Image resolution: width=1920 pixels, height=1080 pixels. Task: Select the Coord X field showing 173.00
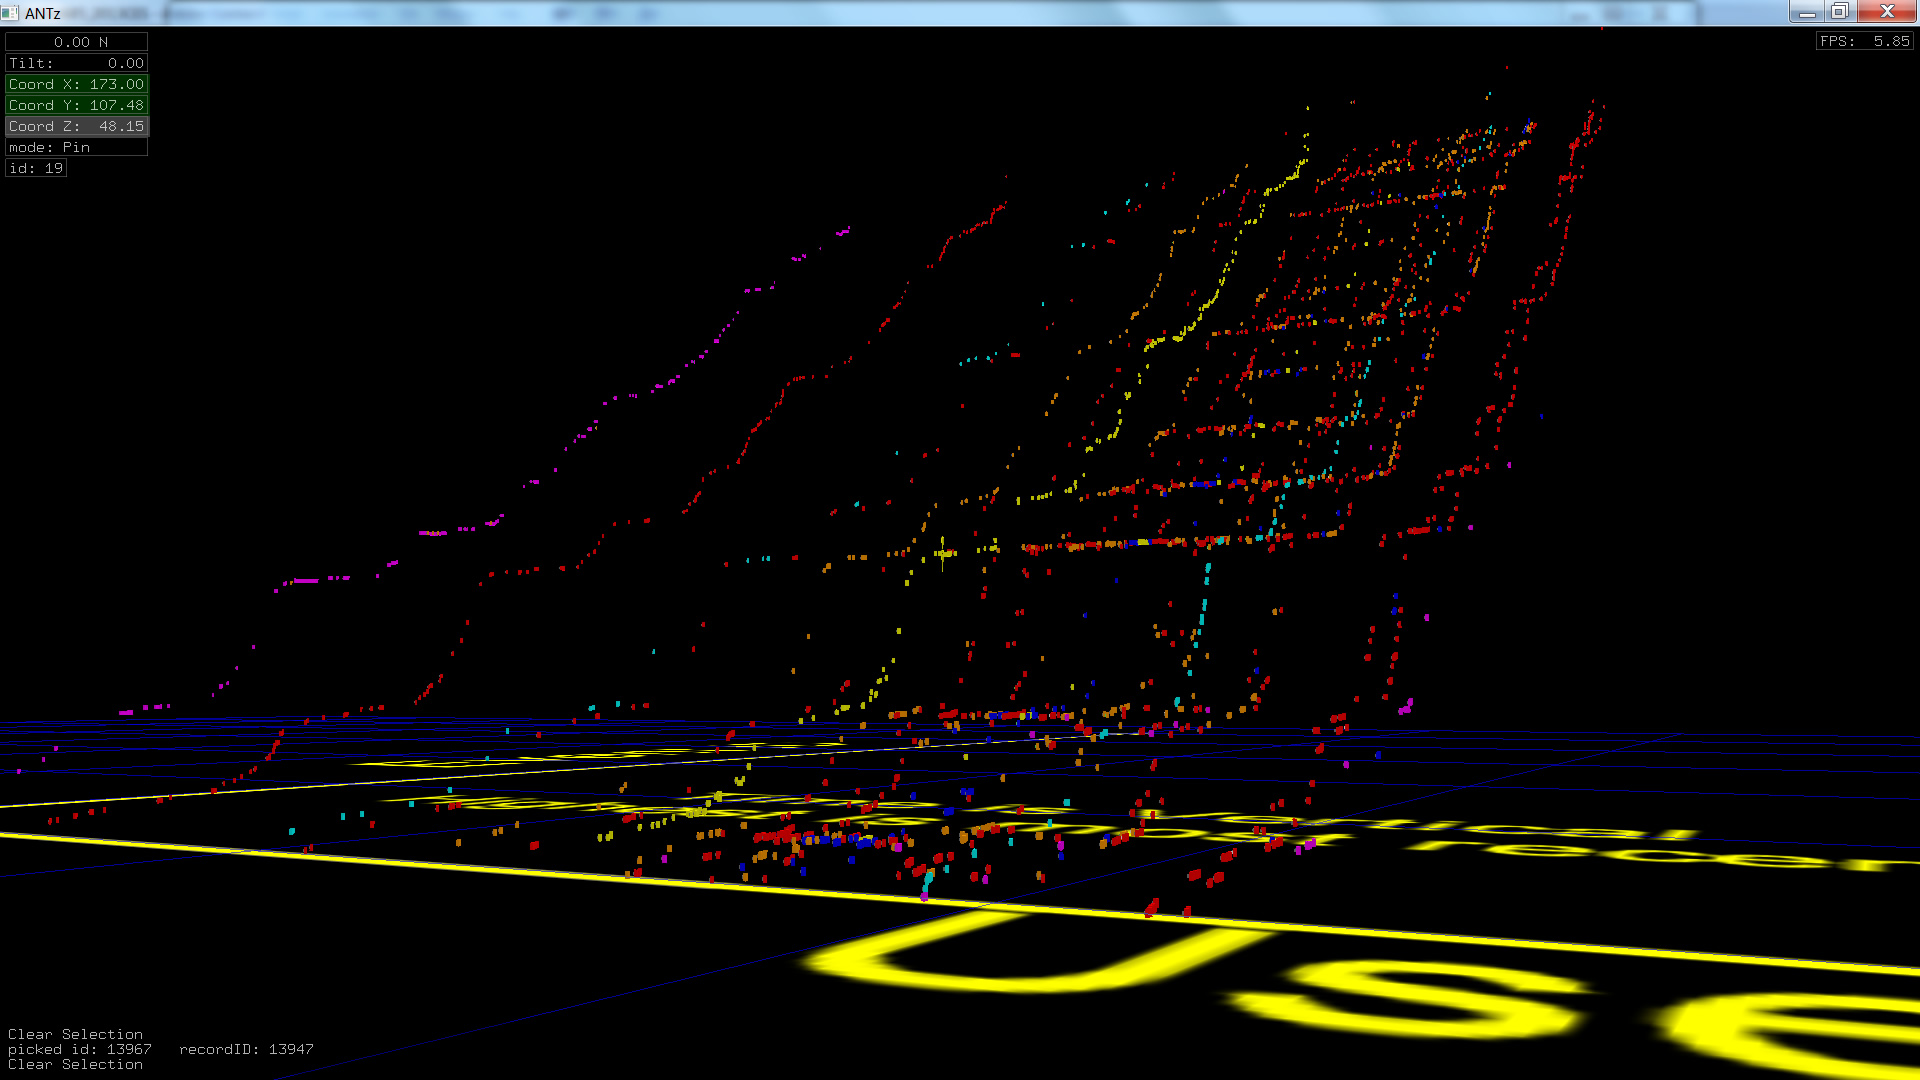[x=77, y=84]
